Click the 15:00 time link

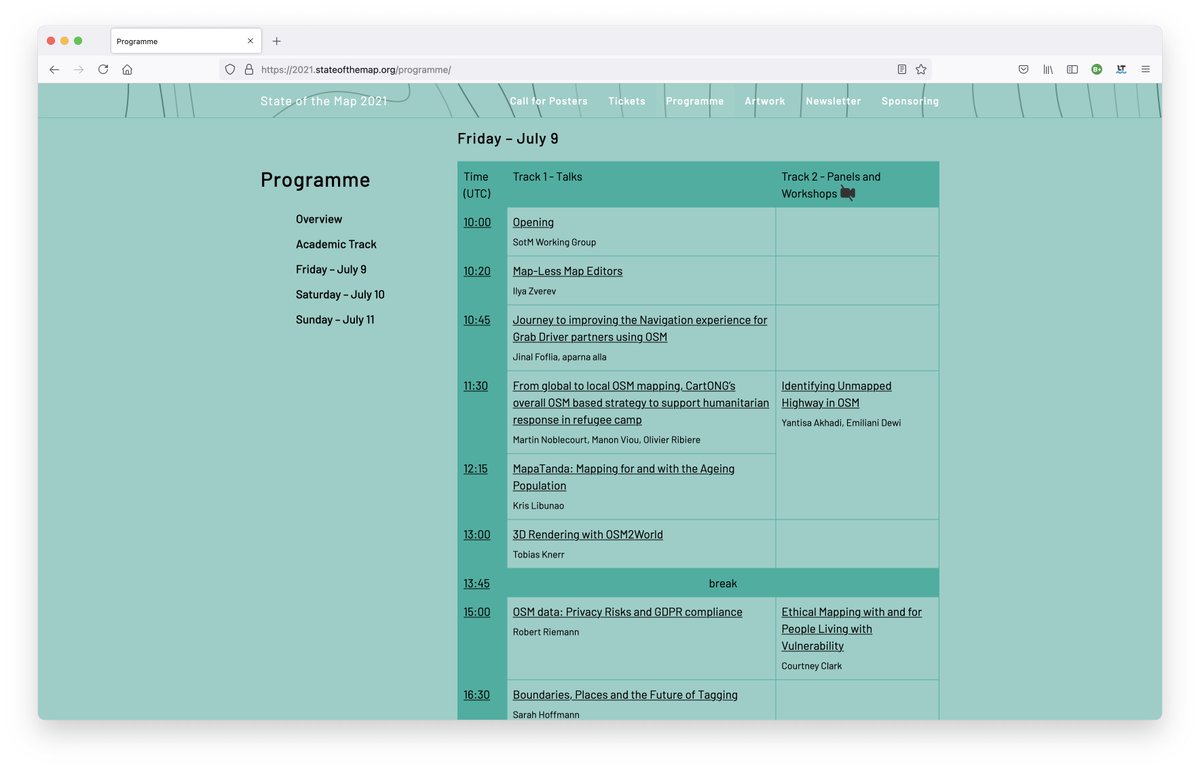[477, 612]
